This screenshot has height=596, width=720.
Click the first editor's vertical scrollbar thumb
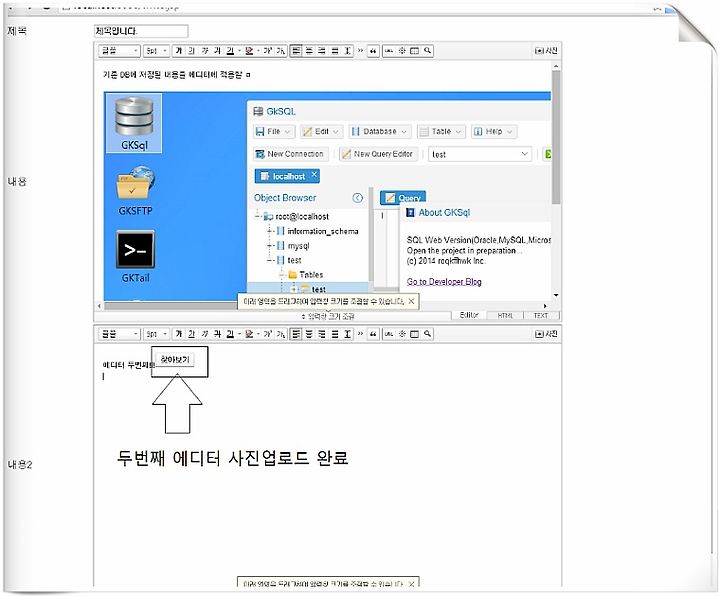tap(556, 136)
